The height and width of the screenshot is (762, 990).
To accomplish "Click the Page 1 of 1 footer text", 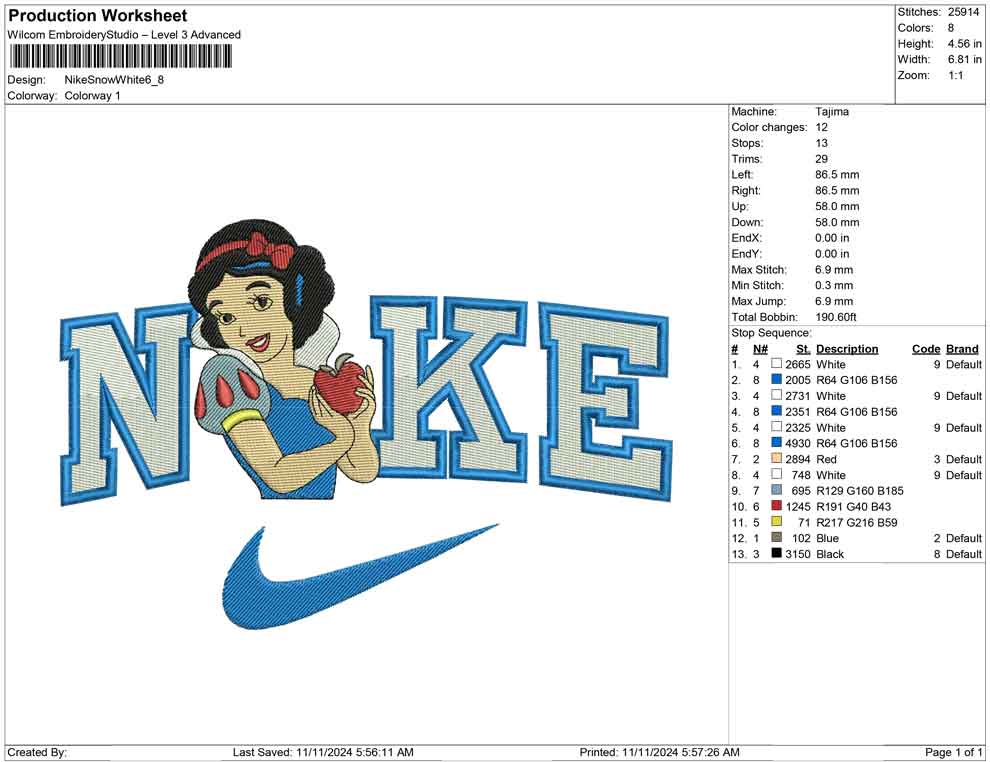I will coord(953,752).
